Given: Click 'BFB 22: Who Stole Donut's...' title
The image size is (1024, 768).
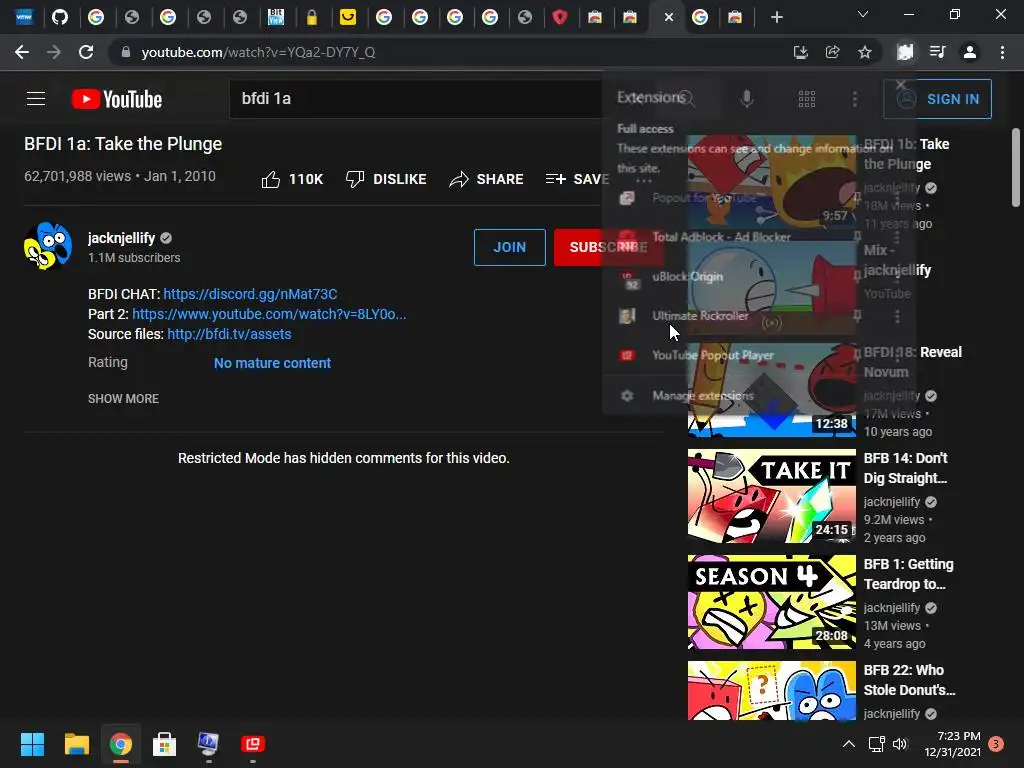Looking at the screenshot, I should tap(909, 680).
